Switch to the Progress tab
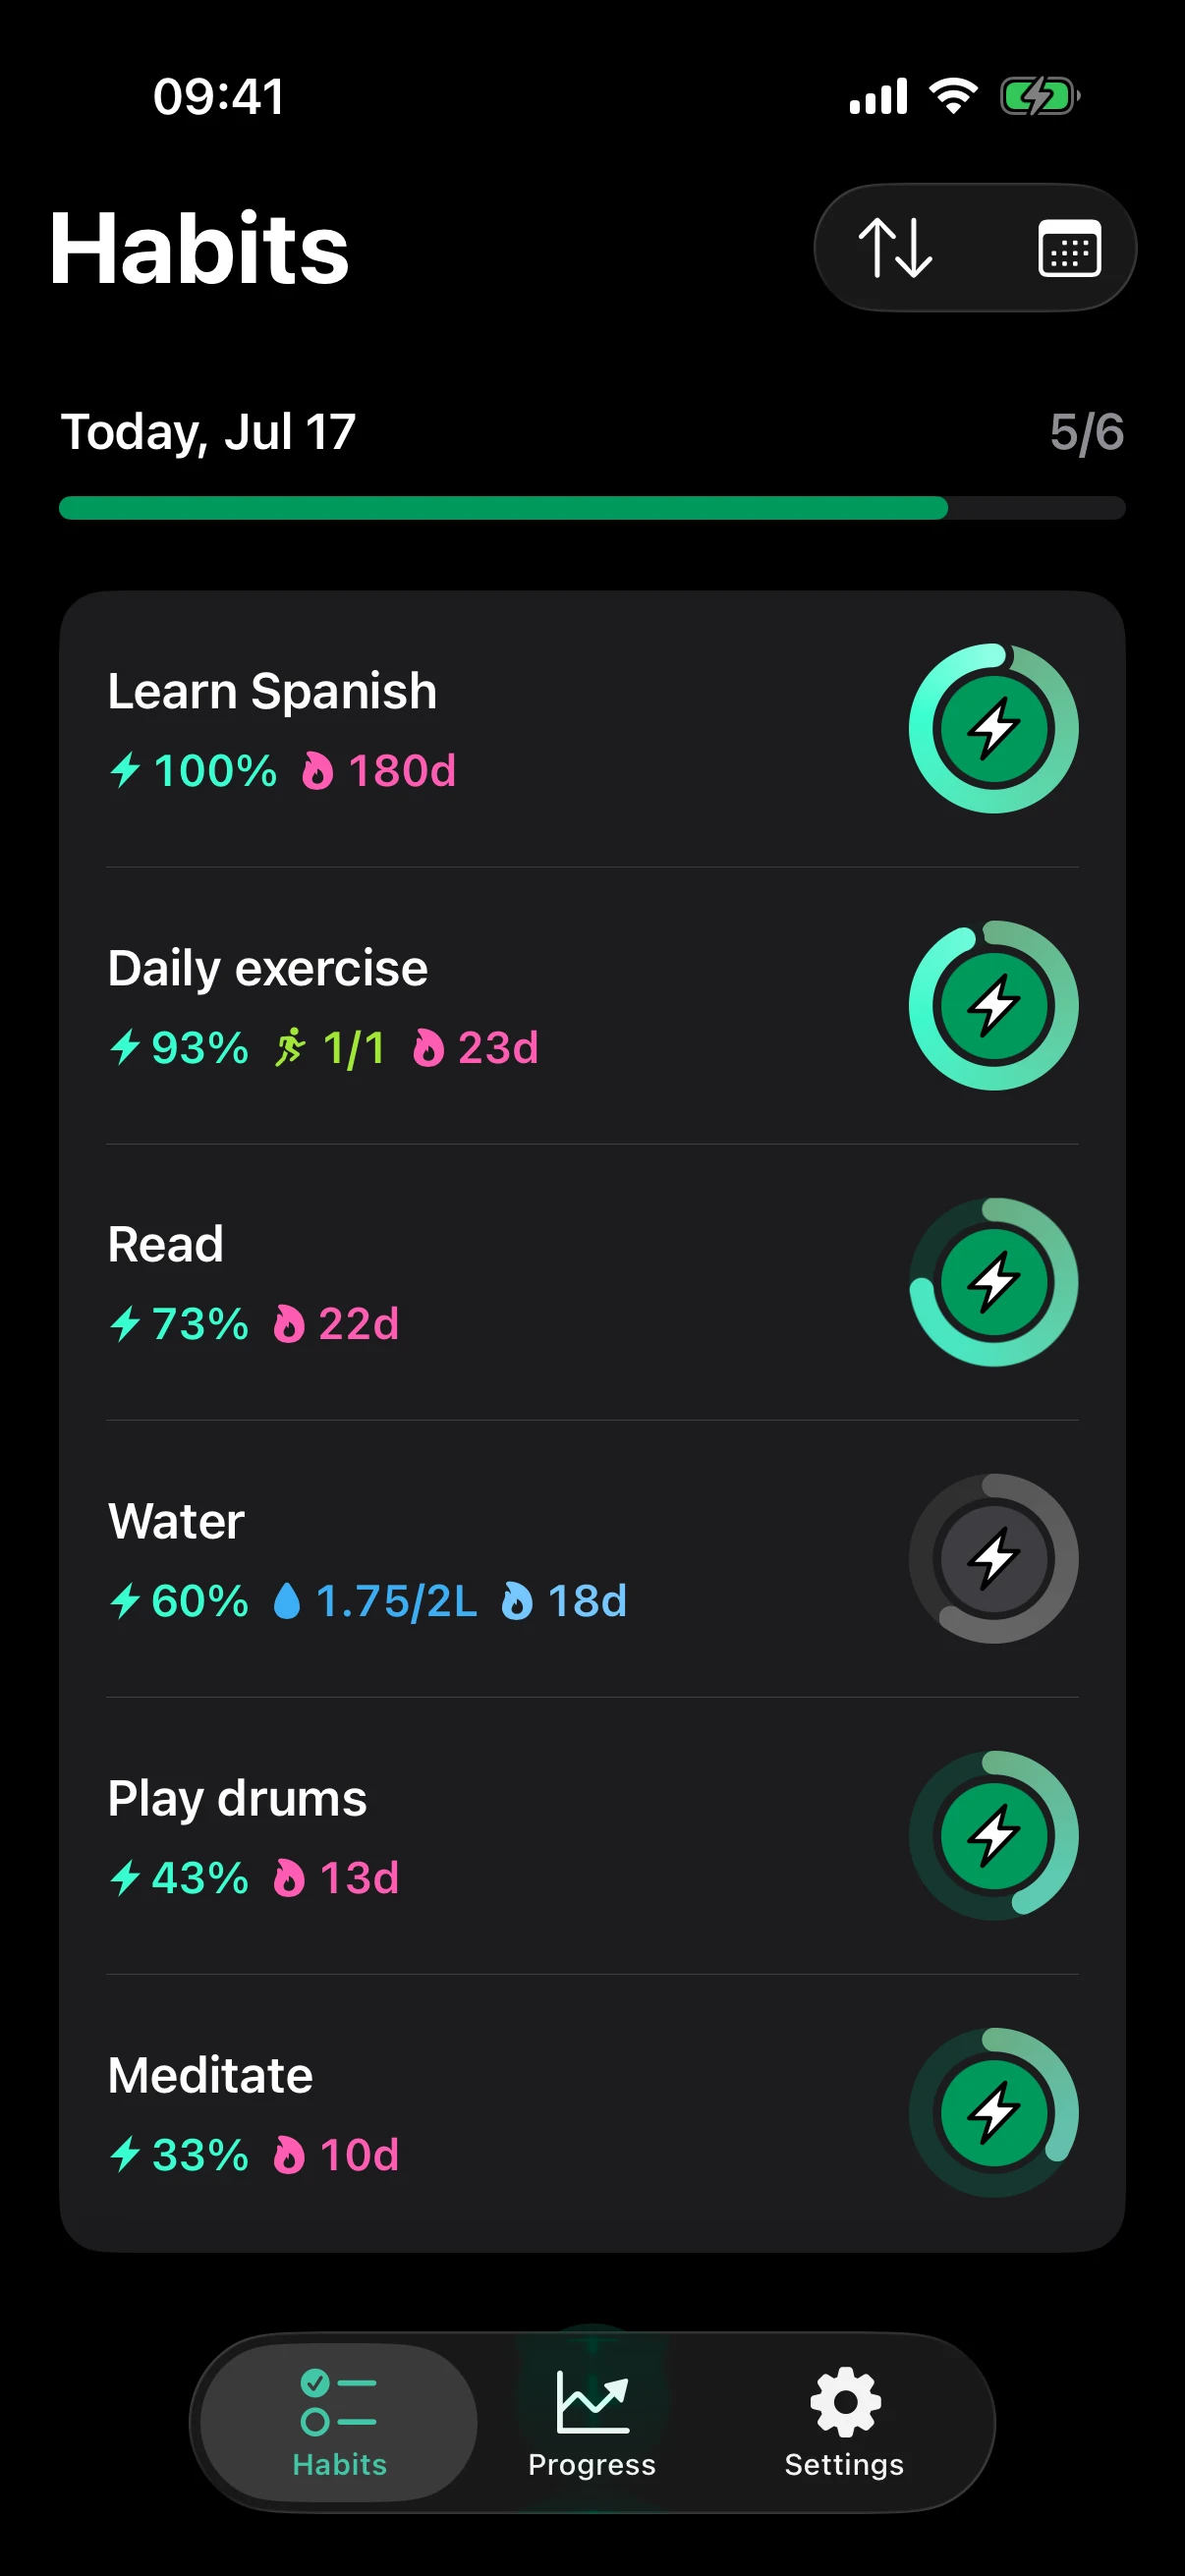The width and height of the screenshot is (1185, 2576). pyautogui.click(x=592, y=2422)
